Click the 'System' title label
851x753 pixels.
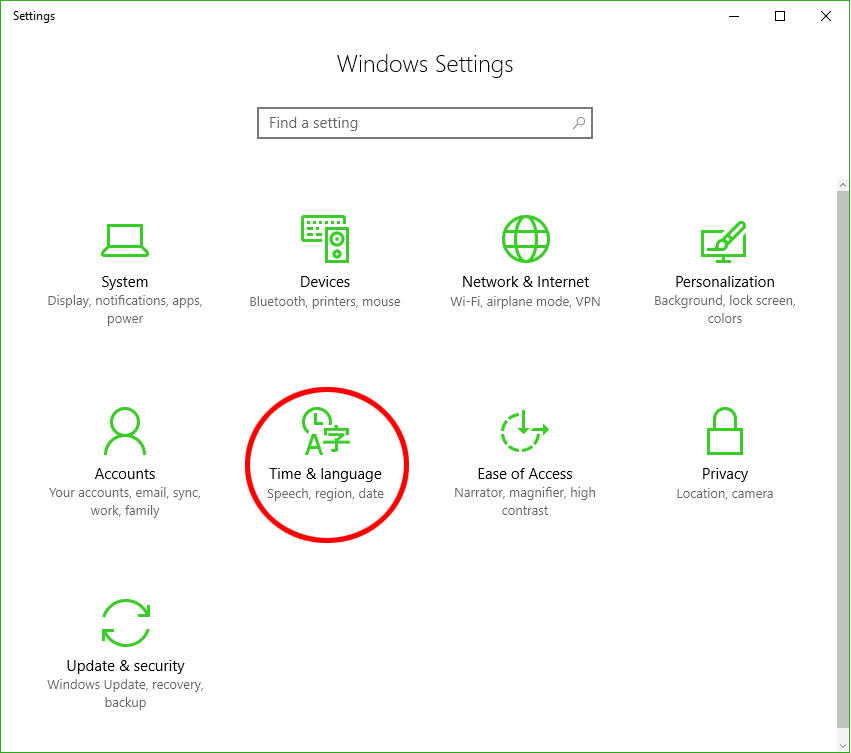125,282
